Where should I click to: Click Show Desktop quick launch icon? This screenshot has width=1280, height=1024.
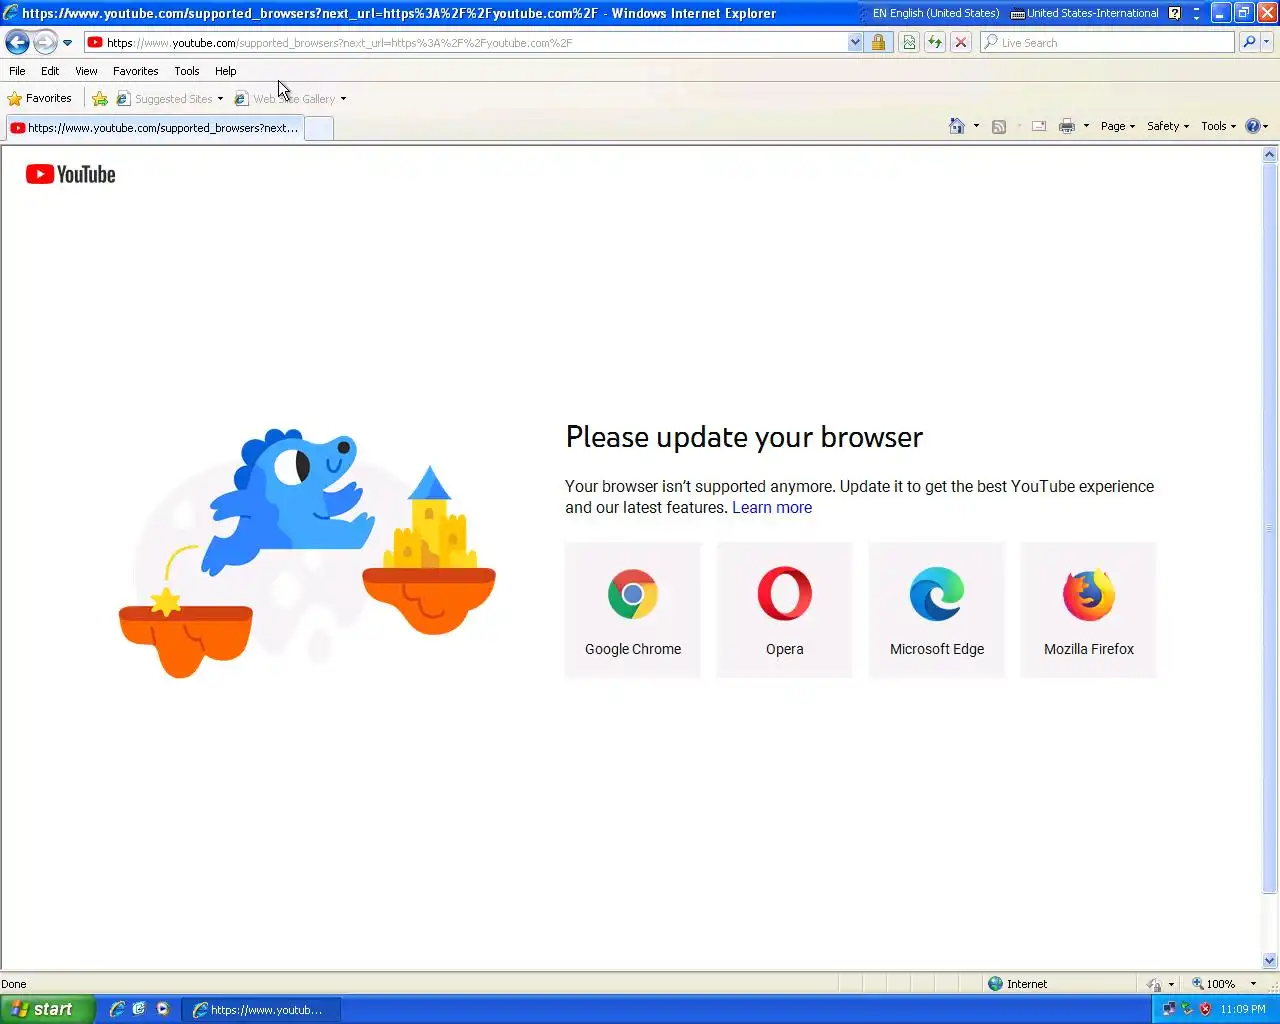pos(139,1009)
